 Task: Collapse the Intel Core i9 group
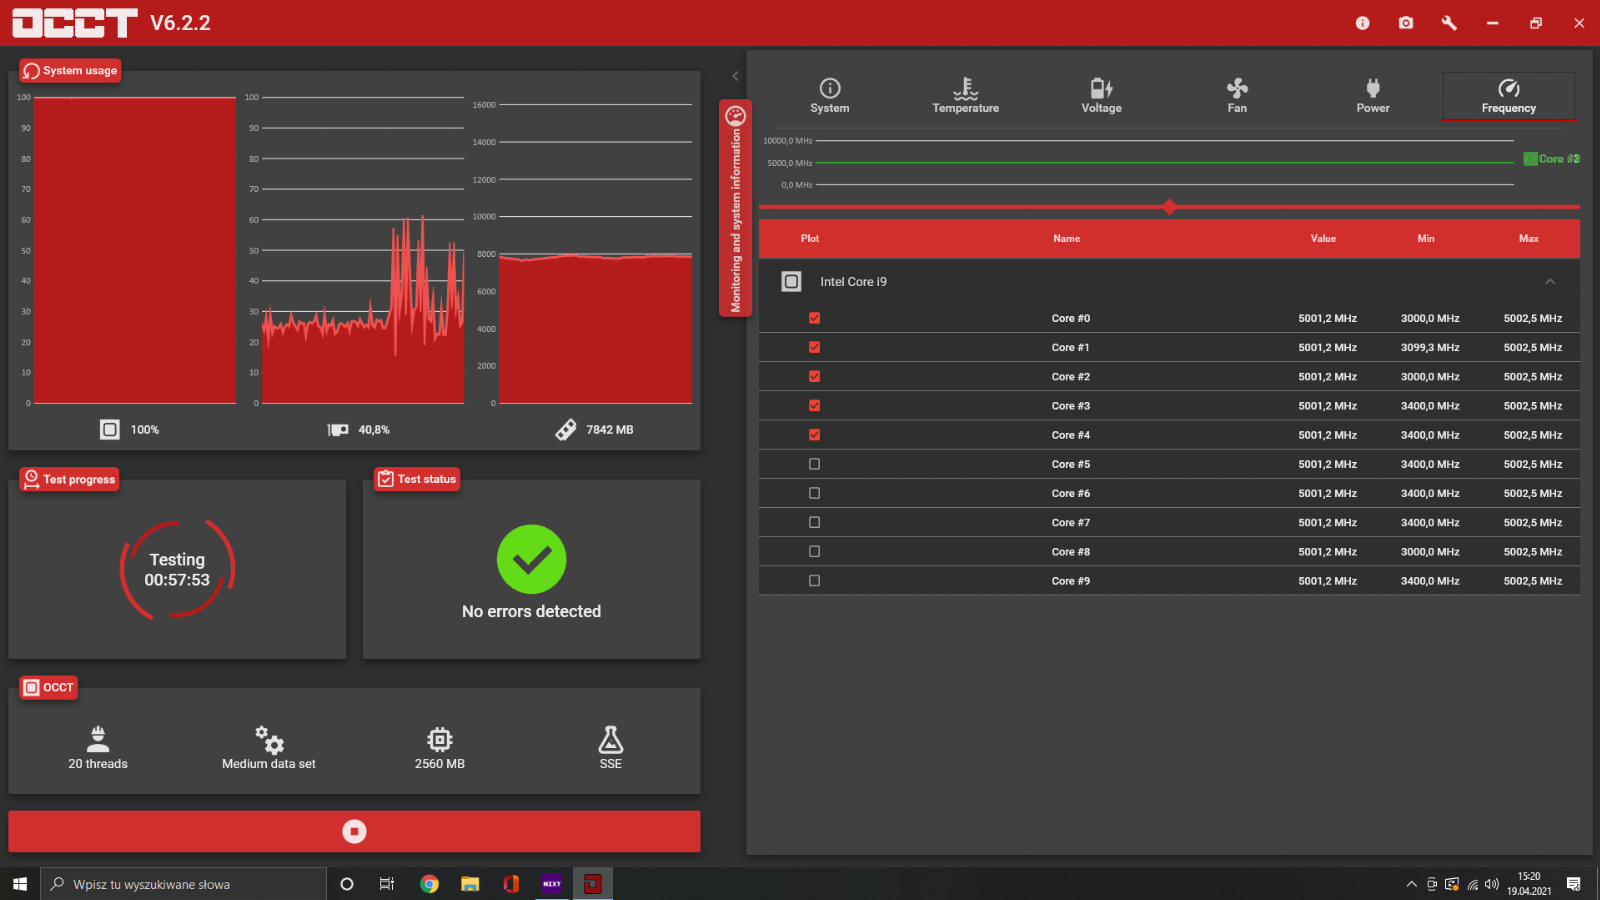pos(1550,282)
